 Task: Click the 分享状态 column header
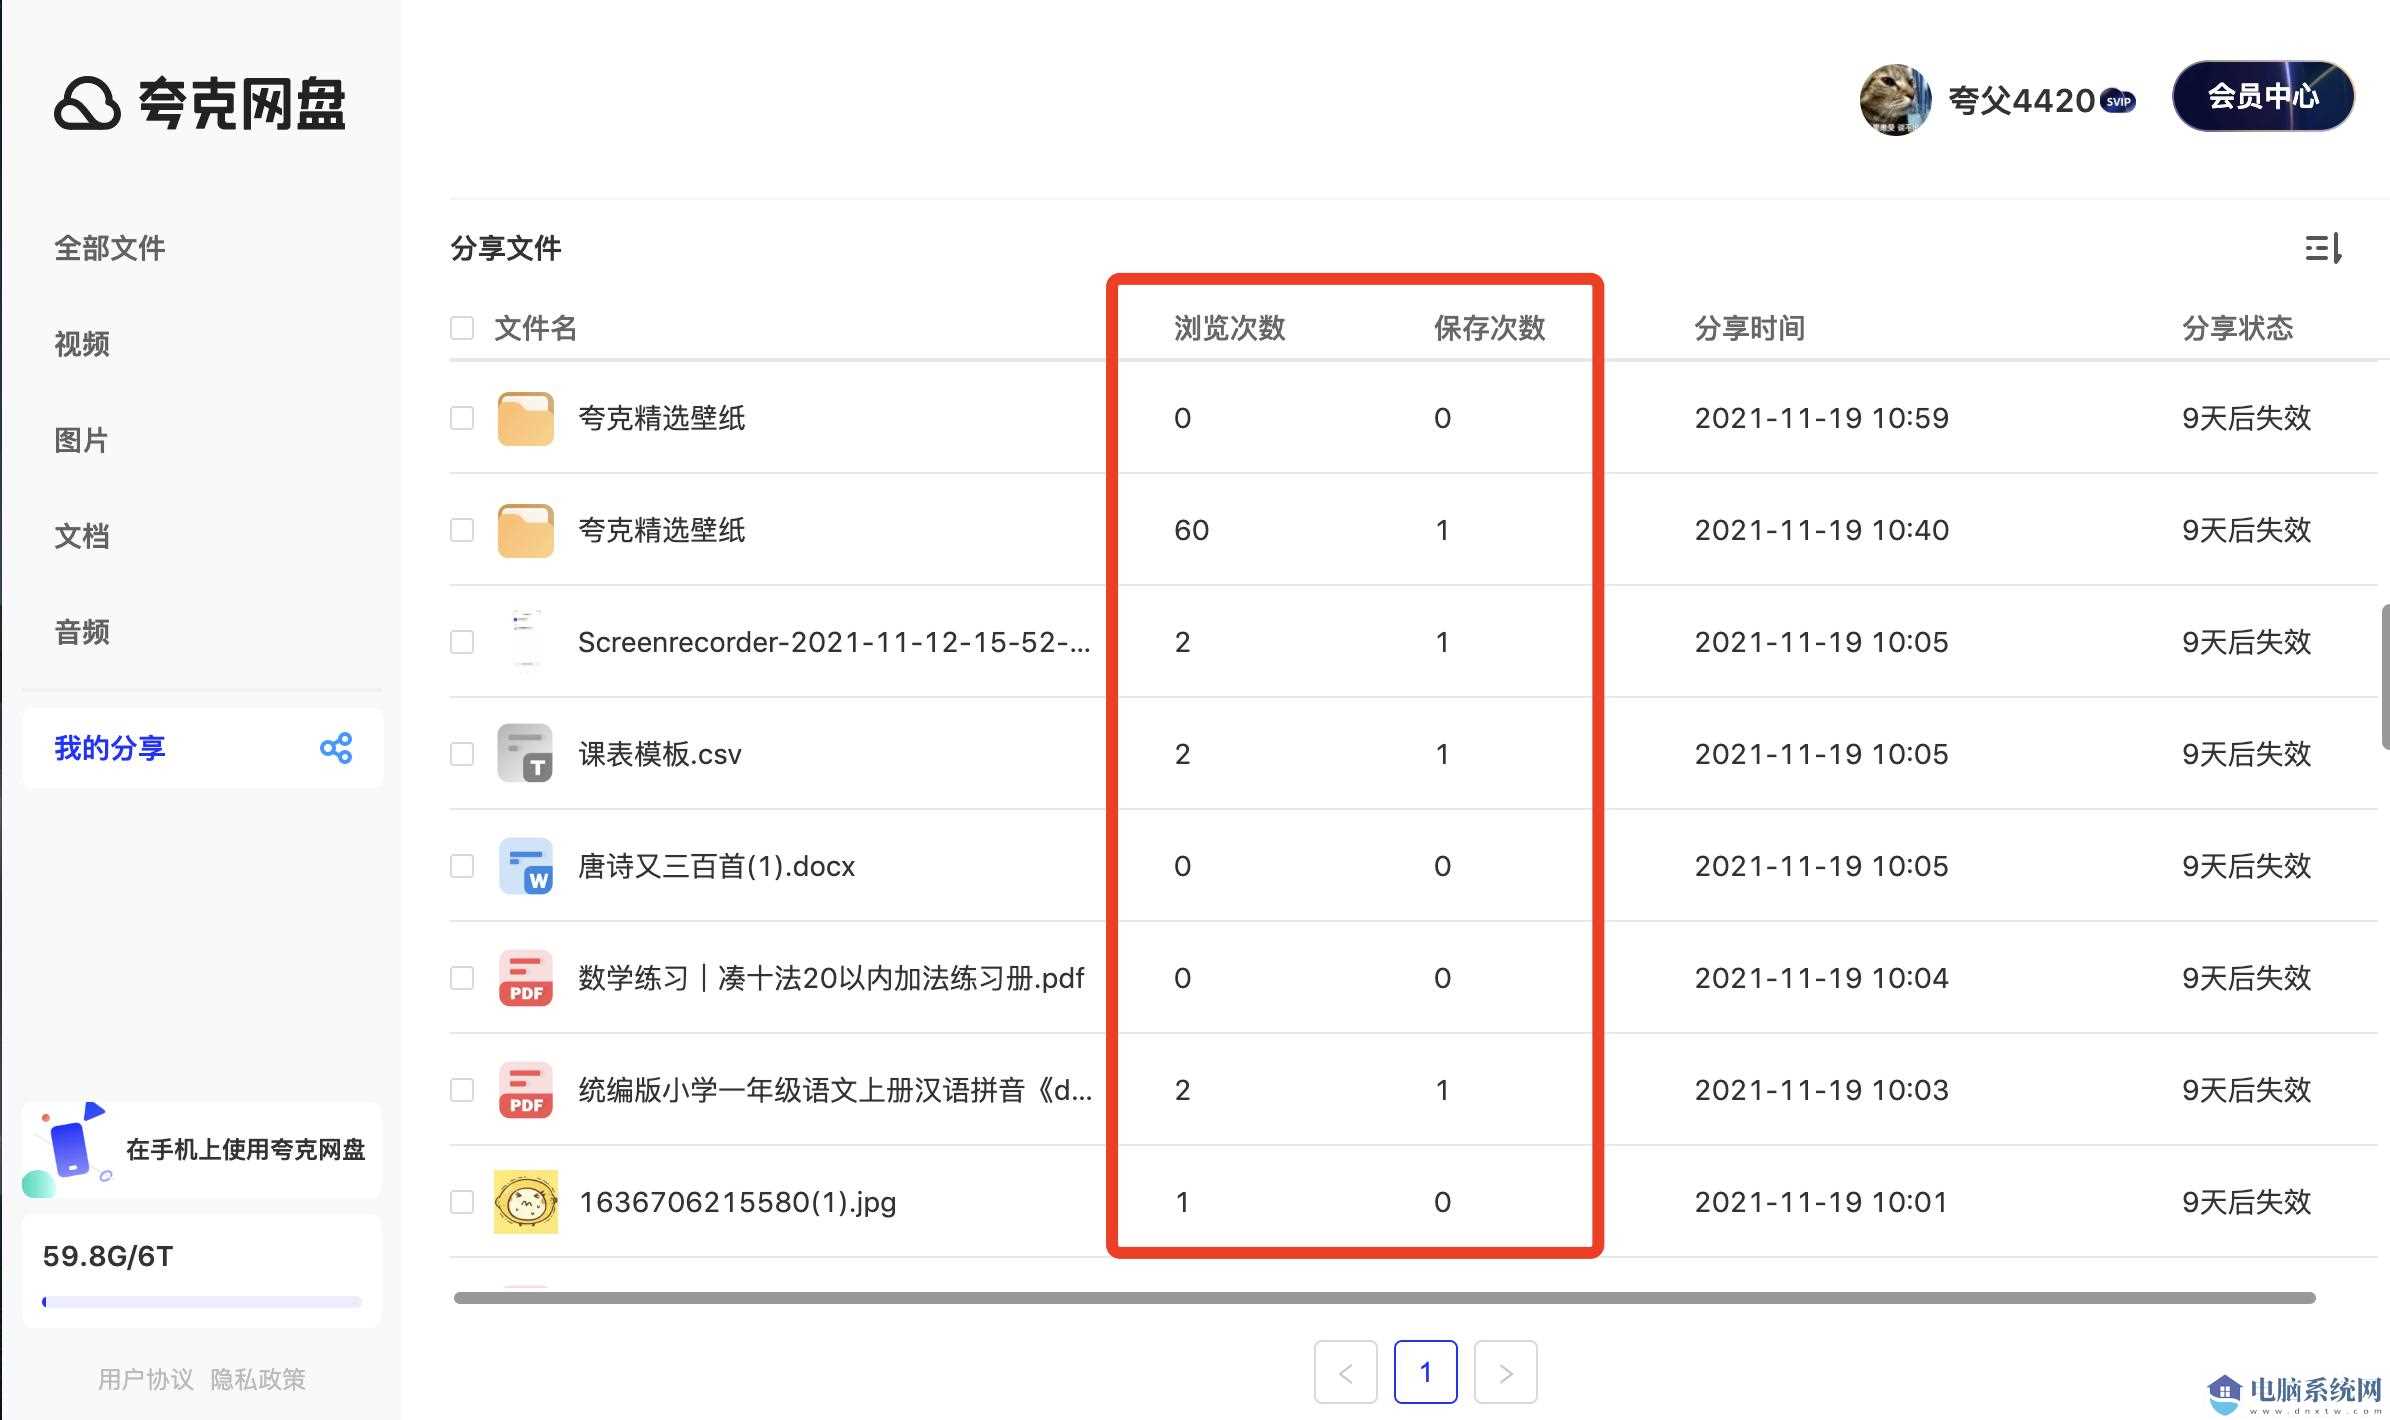pos(2238,328)
